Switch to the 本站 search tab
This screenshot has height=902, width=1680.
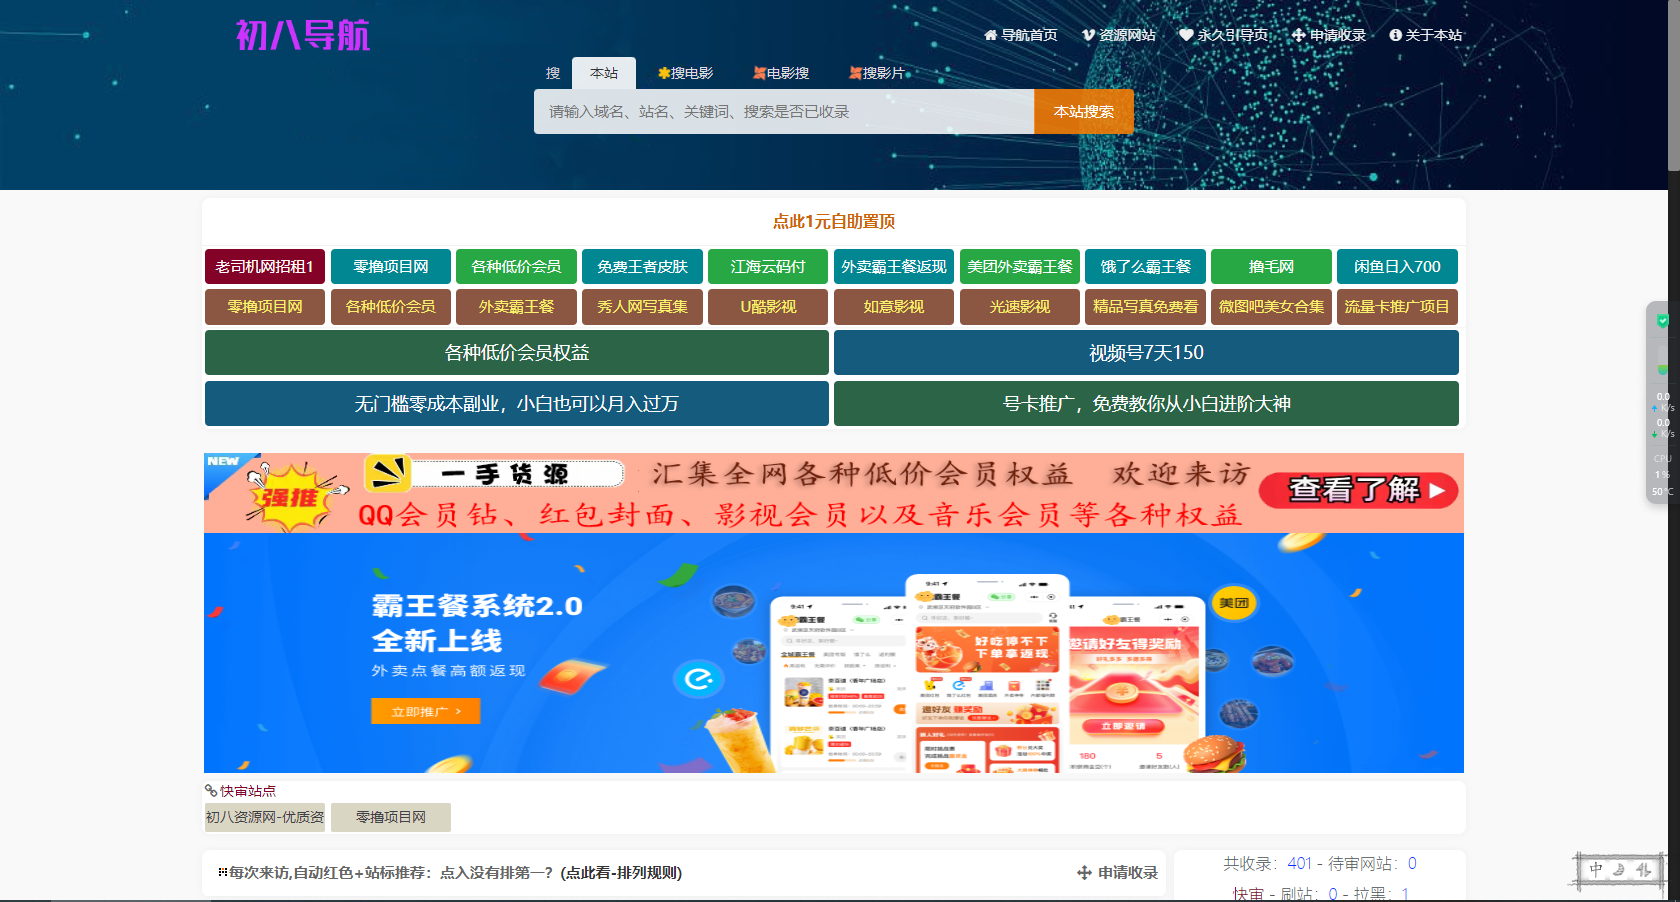(x=604, y=72)
